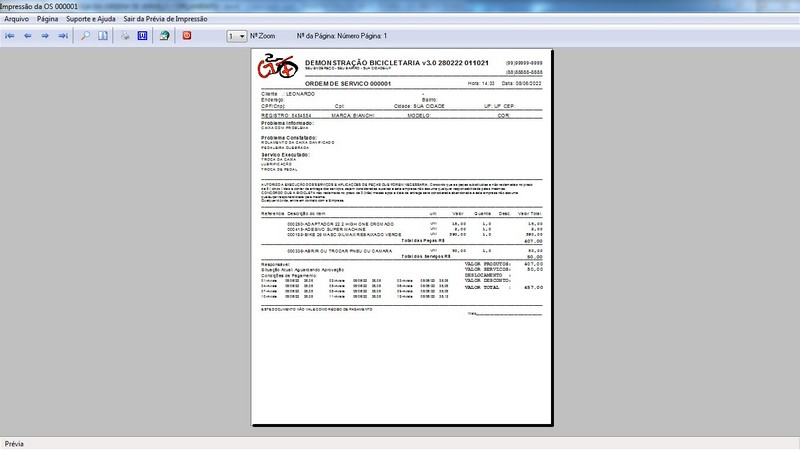Click the Servico Executado heading

pyautogui.click(x=286, y=155)
